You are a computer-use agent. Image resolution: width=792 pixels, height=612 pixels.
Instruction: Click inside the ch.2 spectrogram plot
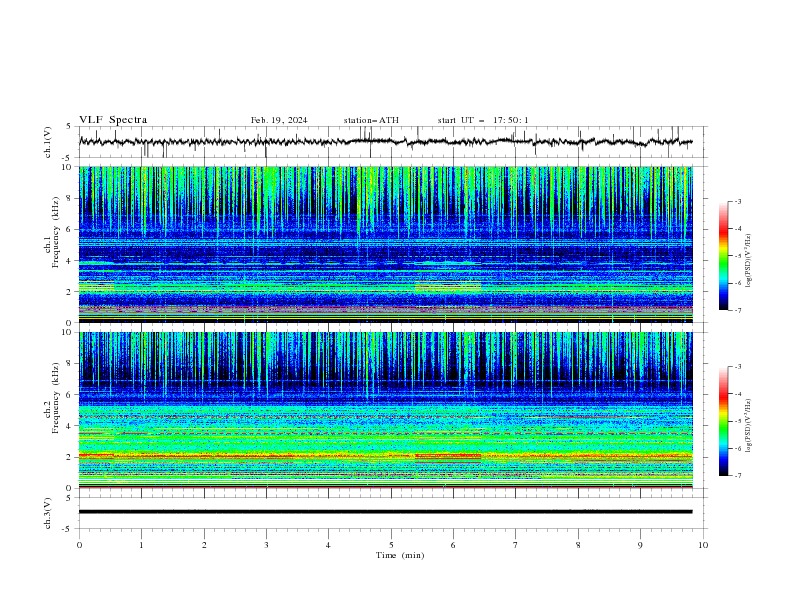click(x=386, y=410)
